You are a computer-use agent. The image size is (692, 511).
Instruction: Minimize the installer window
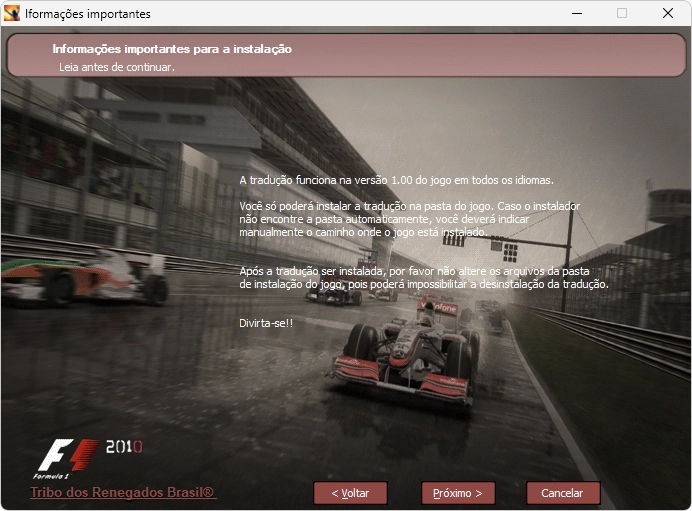coord(576,13)
